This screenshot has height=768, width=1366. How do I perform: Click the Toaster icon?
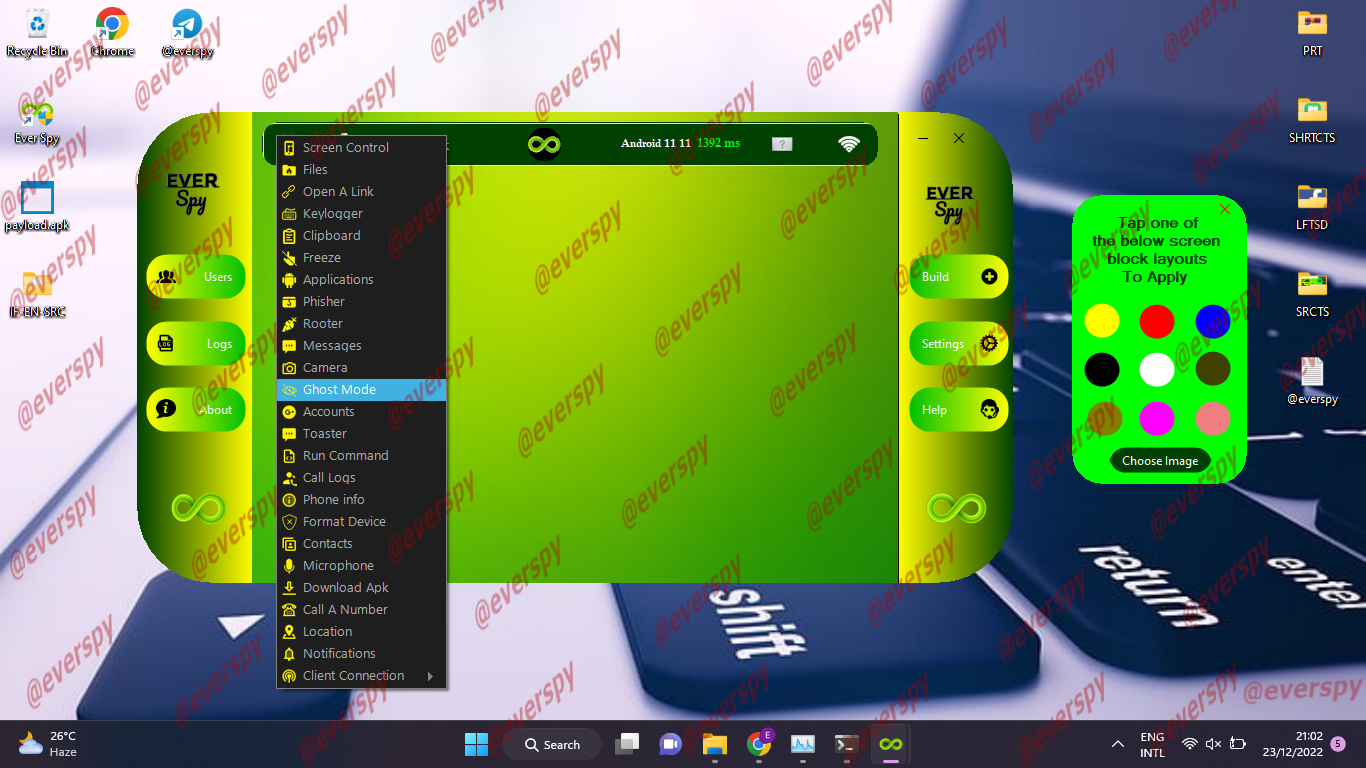[x=289, y=433]
